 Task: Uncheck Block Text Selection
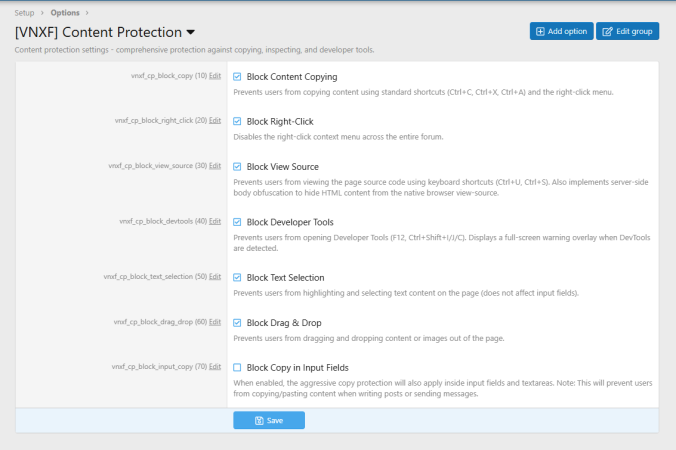[x=237, y=278]
